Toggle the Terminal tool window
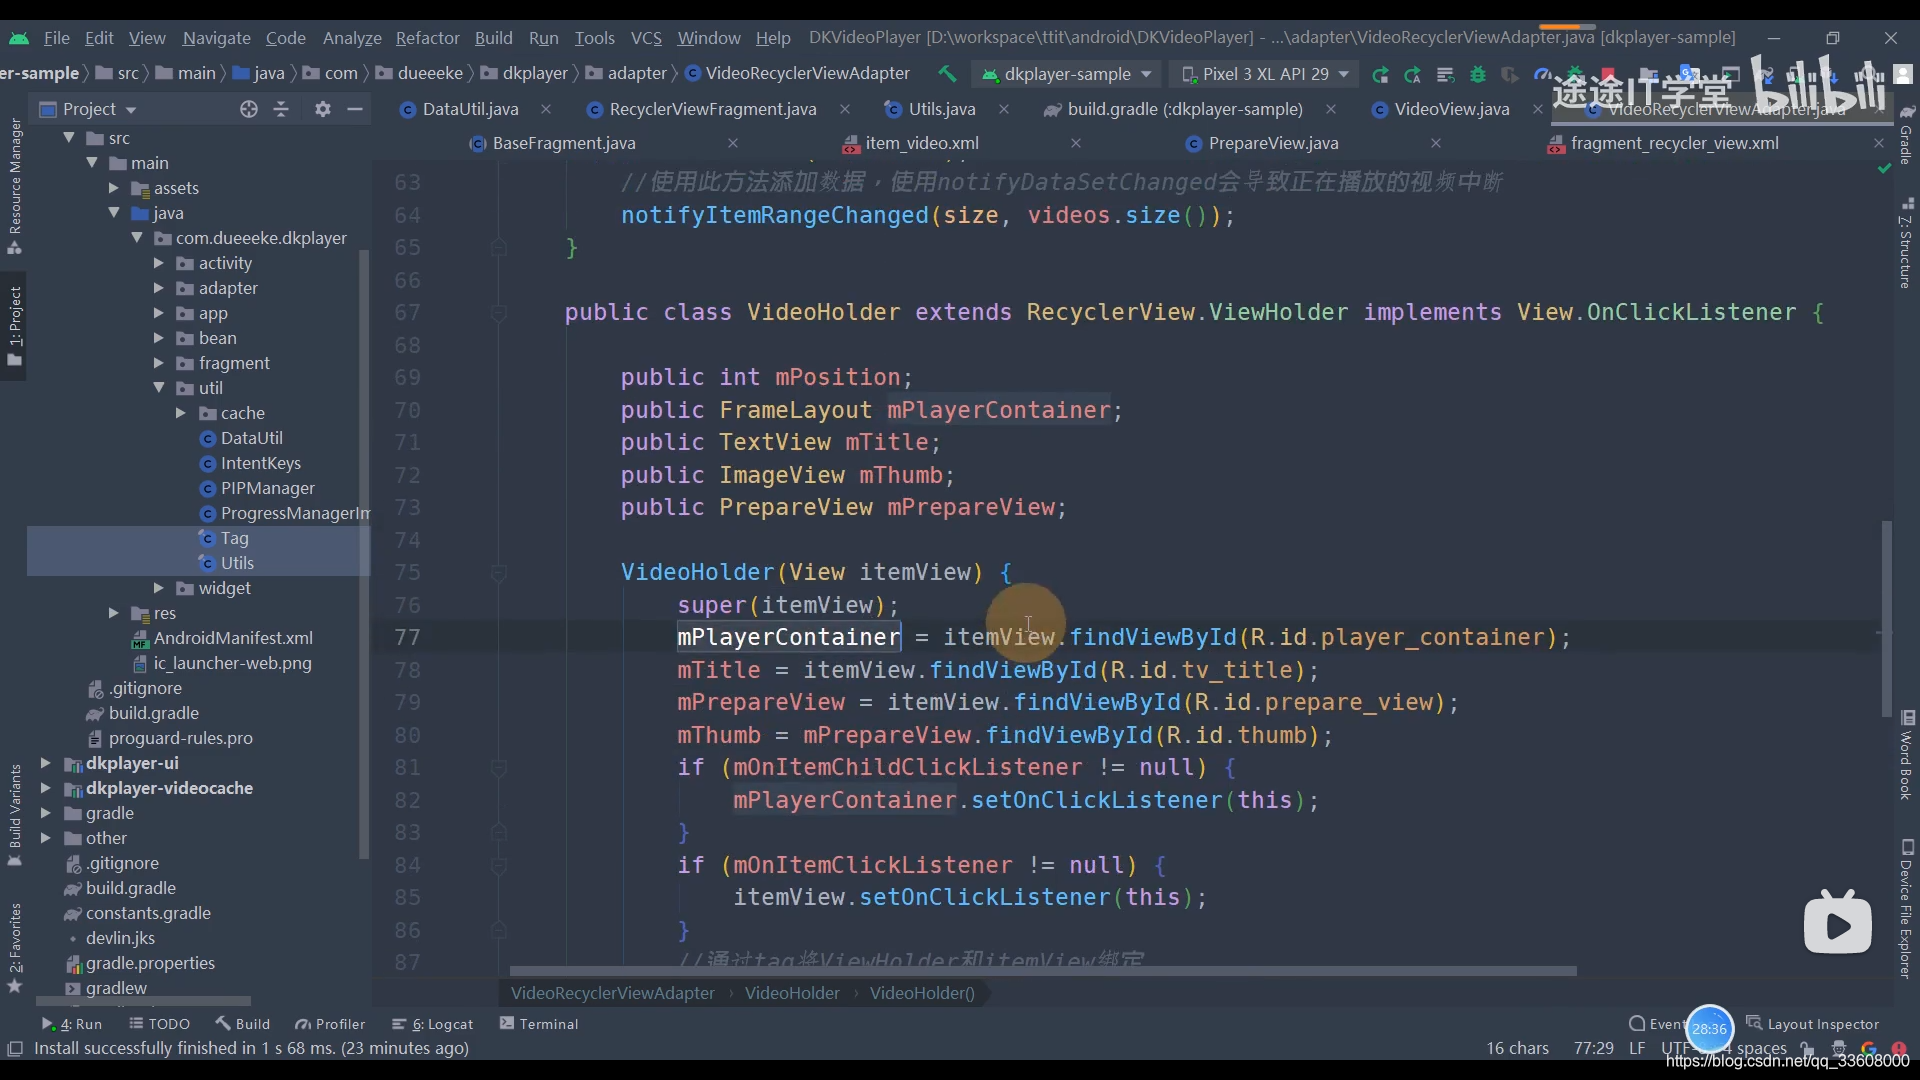Image resolution: width=1920 pixels, height=1080 pixels. click(x=539, y=1024)
